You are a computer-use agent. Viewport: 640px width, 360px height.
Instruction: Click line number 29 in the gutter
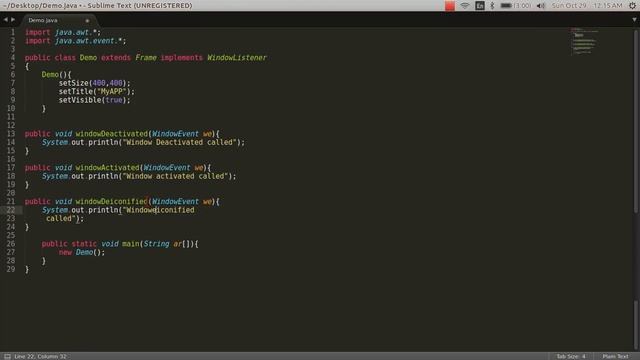point(11,269)
